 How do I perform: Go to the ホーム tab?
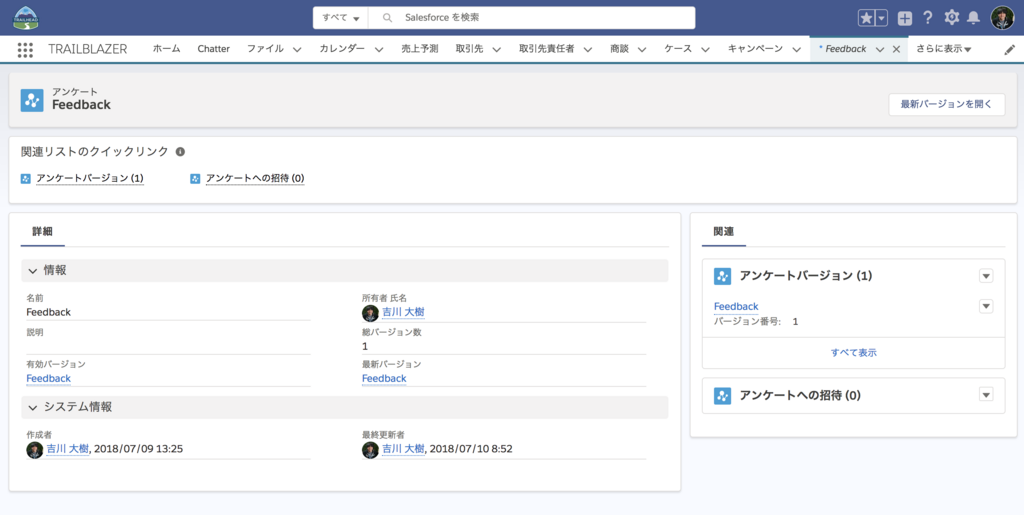(167, 49)
